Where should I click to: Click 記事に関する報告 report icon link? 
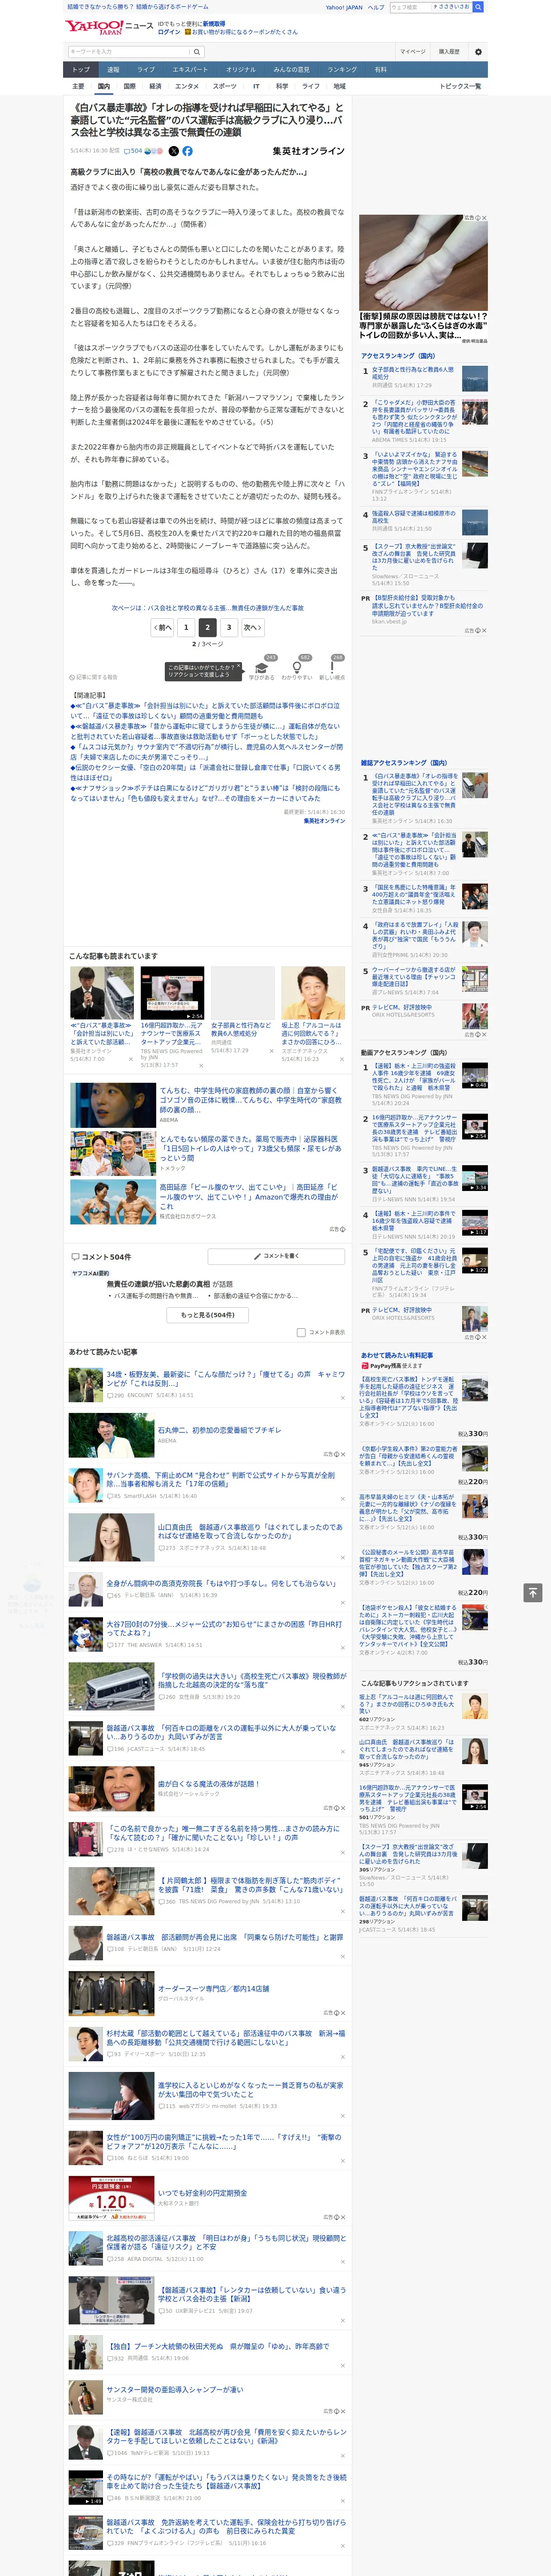93,677
